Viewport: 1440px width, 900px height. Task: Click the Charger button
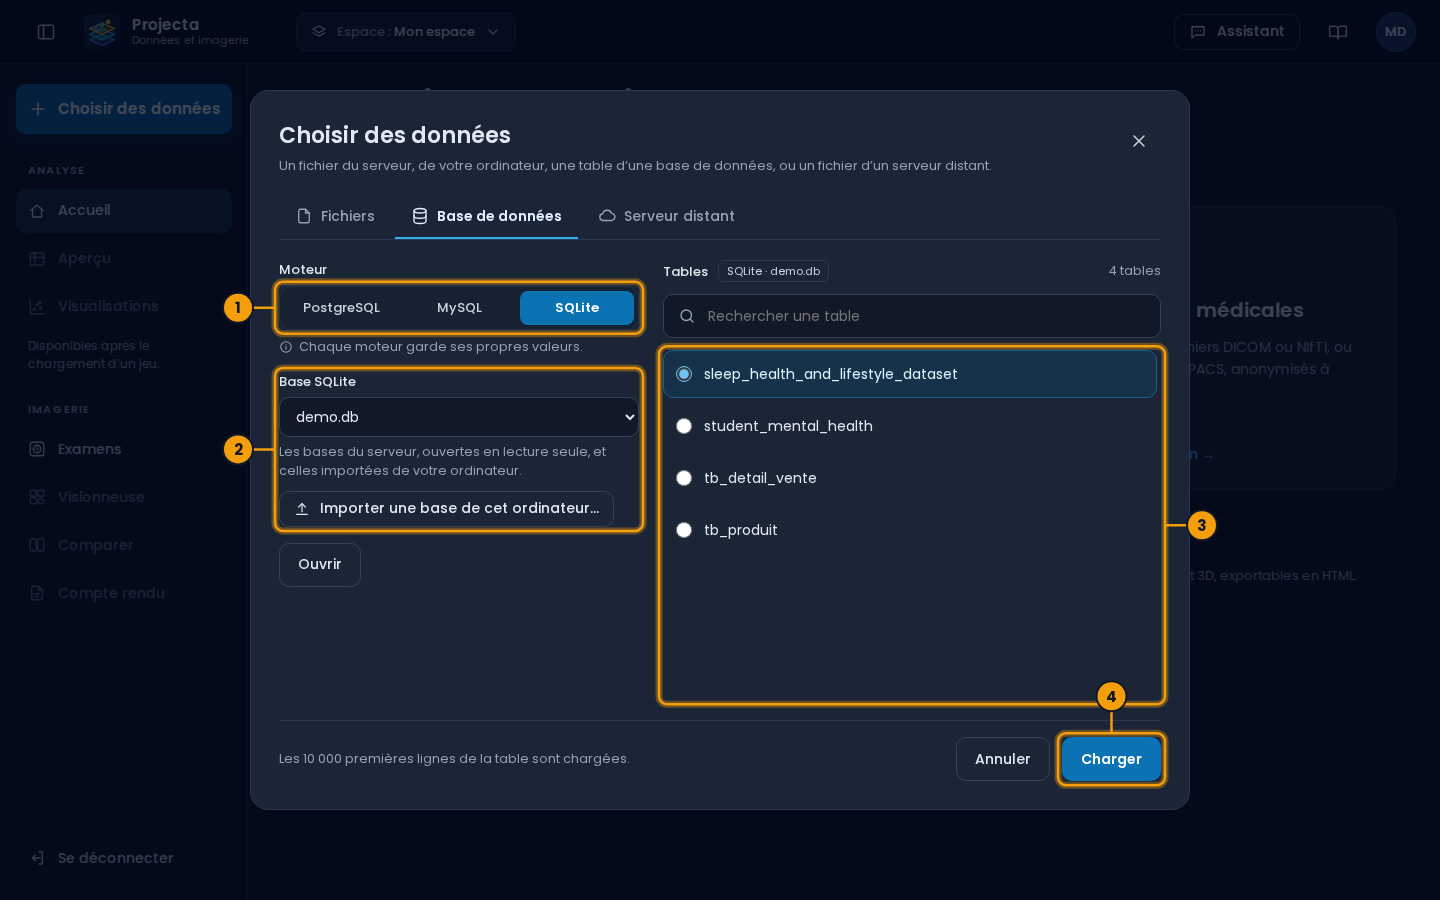[1111, 759]
